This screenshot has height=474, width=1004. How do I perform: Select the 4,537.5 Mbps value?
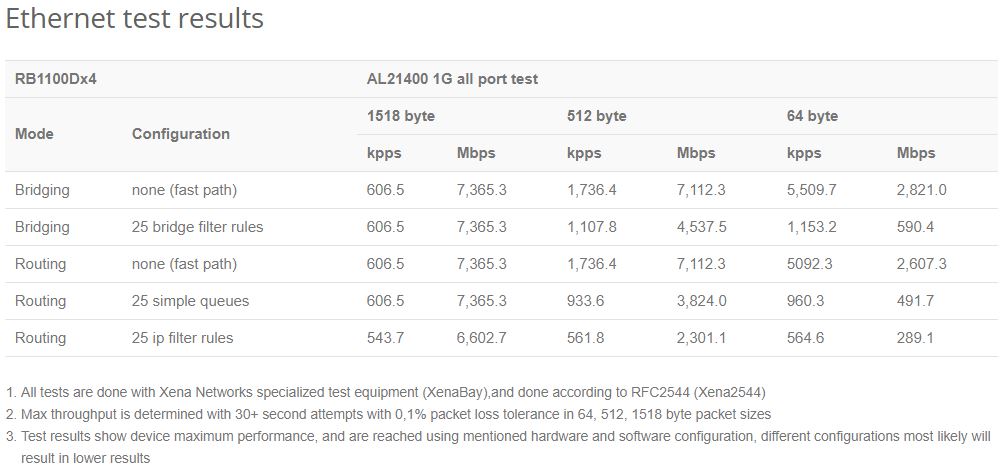[701, 227]
